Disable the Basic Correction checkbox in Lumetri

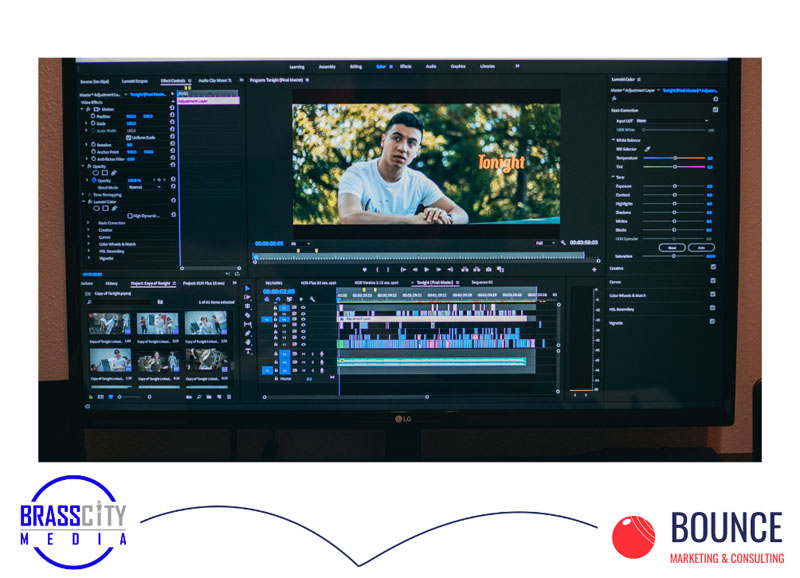point(715,110)
